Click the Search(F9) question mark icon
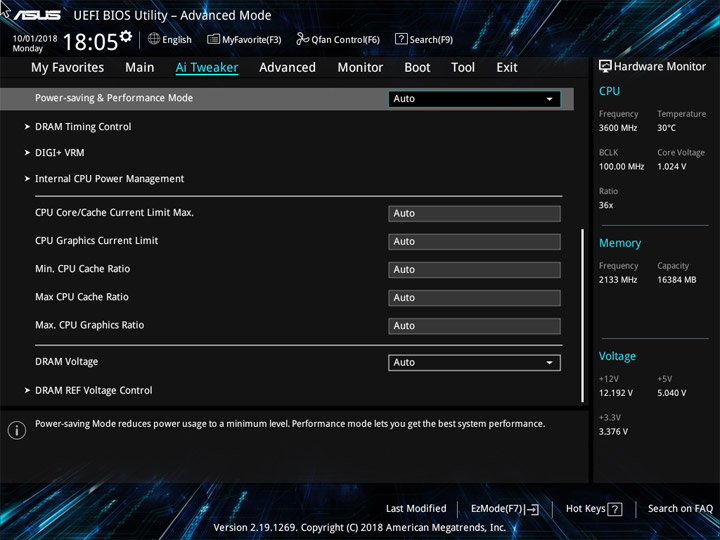The height and width of the screenshot is (540, 720). (401, 39)
